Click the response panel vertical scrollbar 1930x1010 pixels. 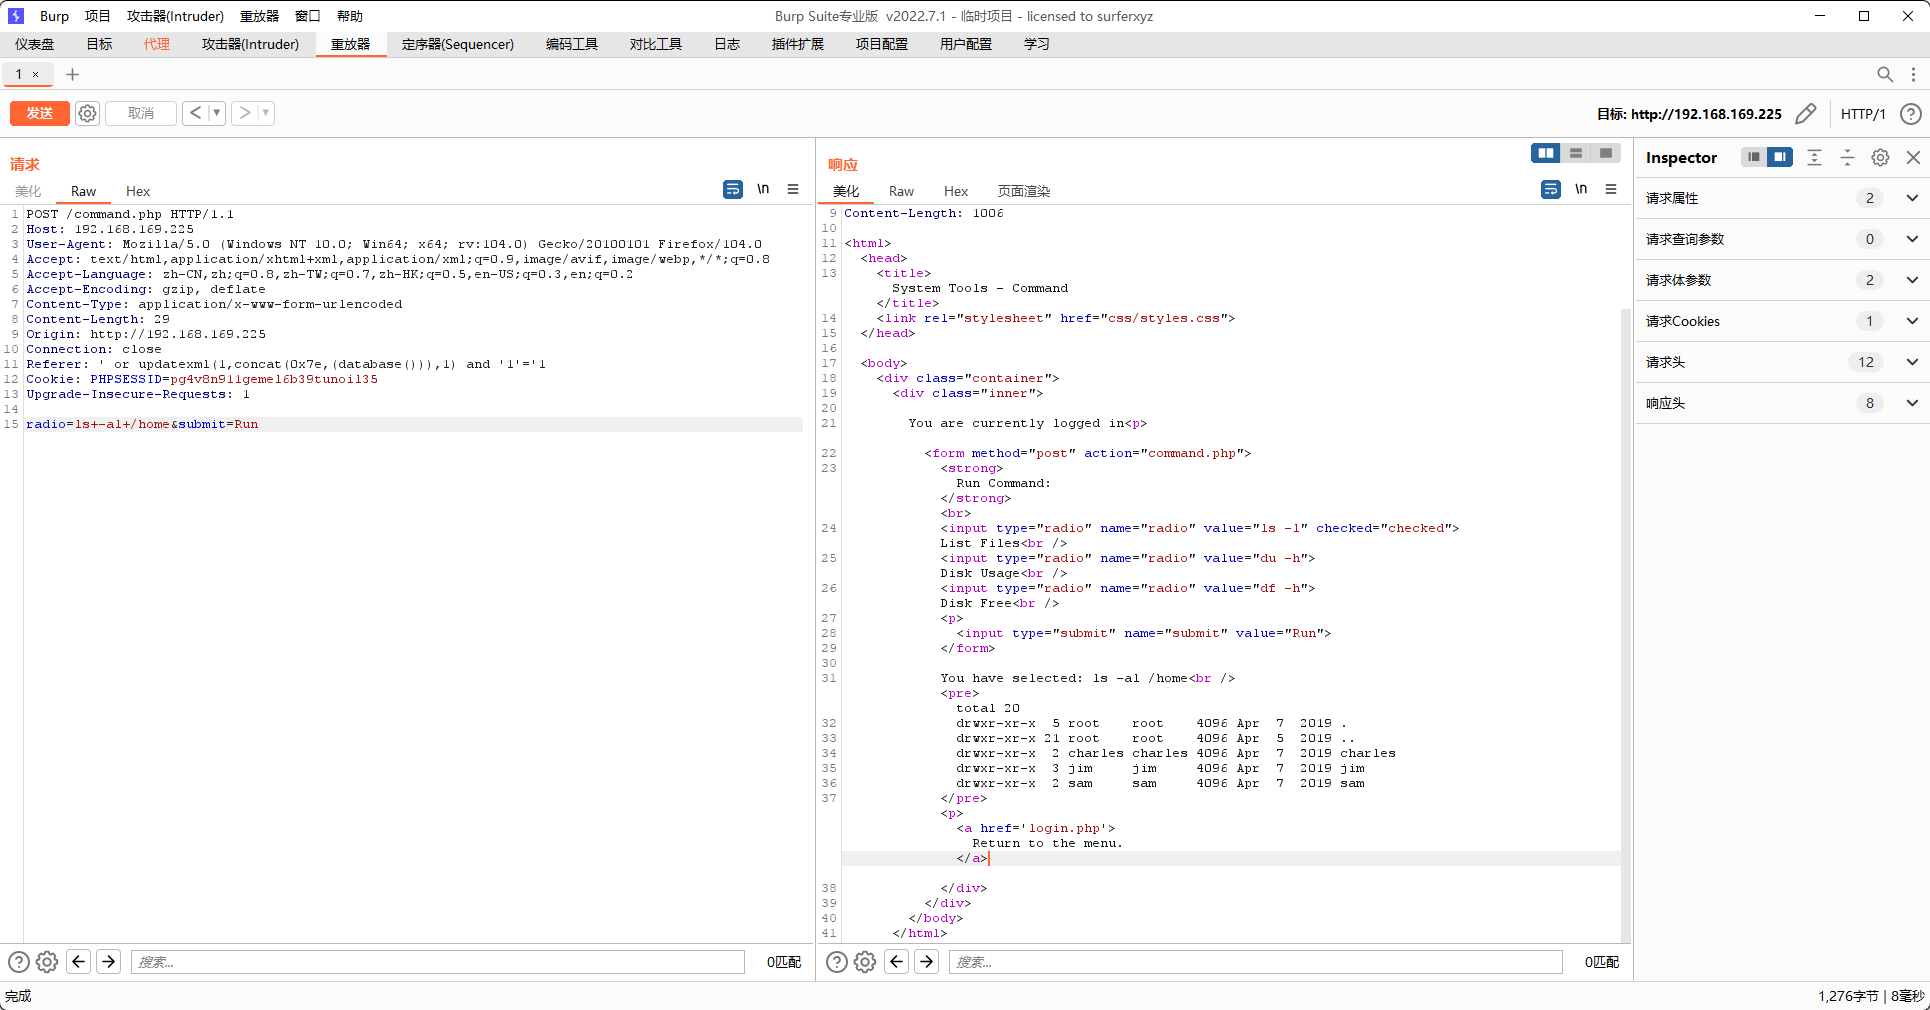pyautogui.click(x=1626, y=625)
